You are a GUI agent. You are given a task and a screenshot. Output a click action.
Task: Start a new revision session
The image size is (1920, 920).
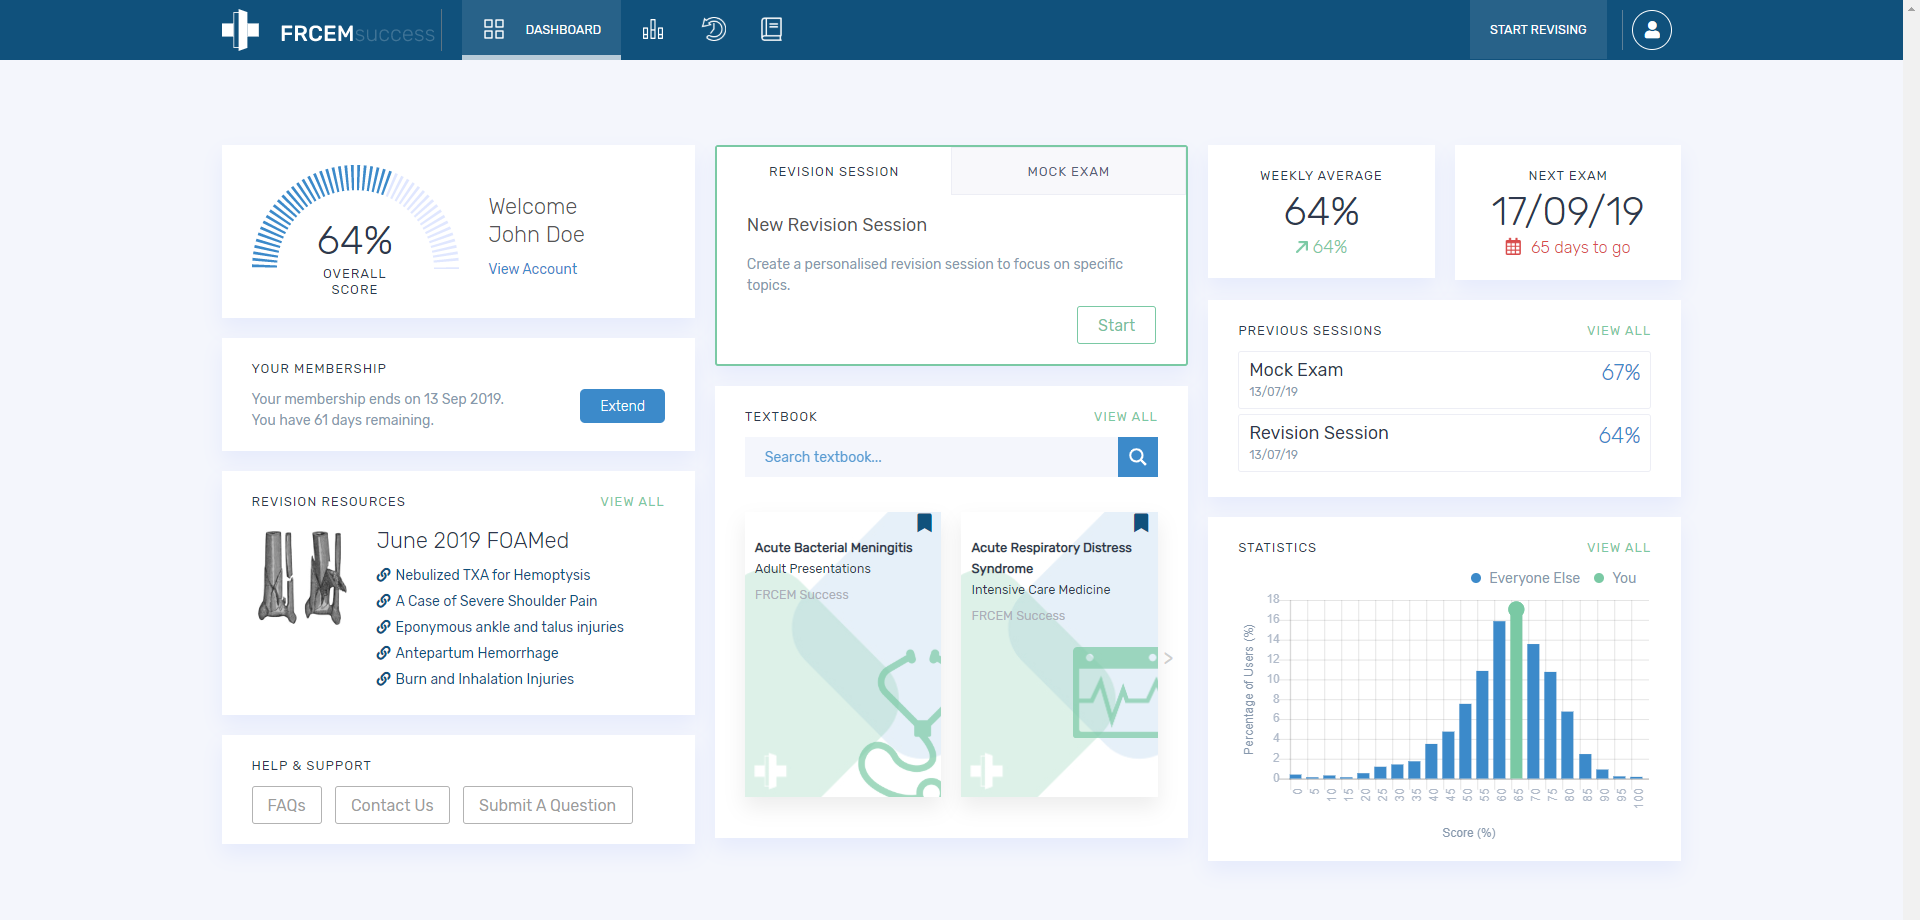1116,325
